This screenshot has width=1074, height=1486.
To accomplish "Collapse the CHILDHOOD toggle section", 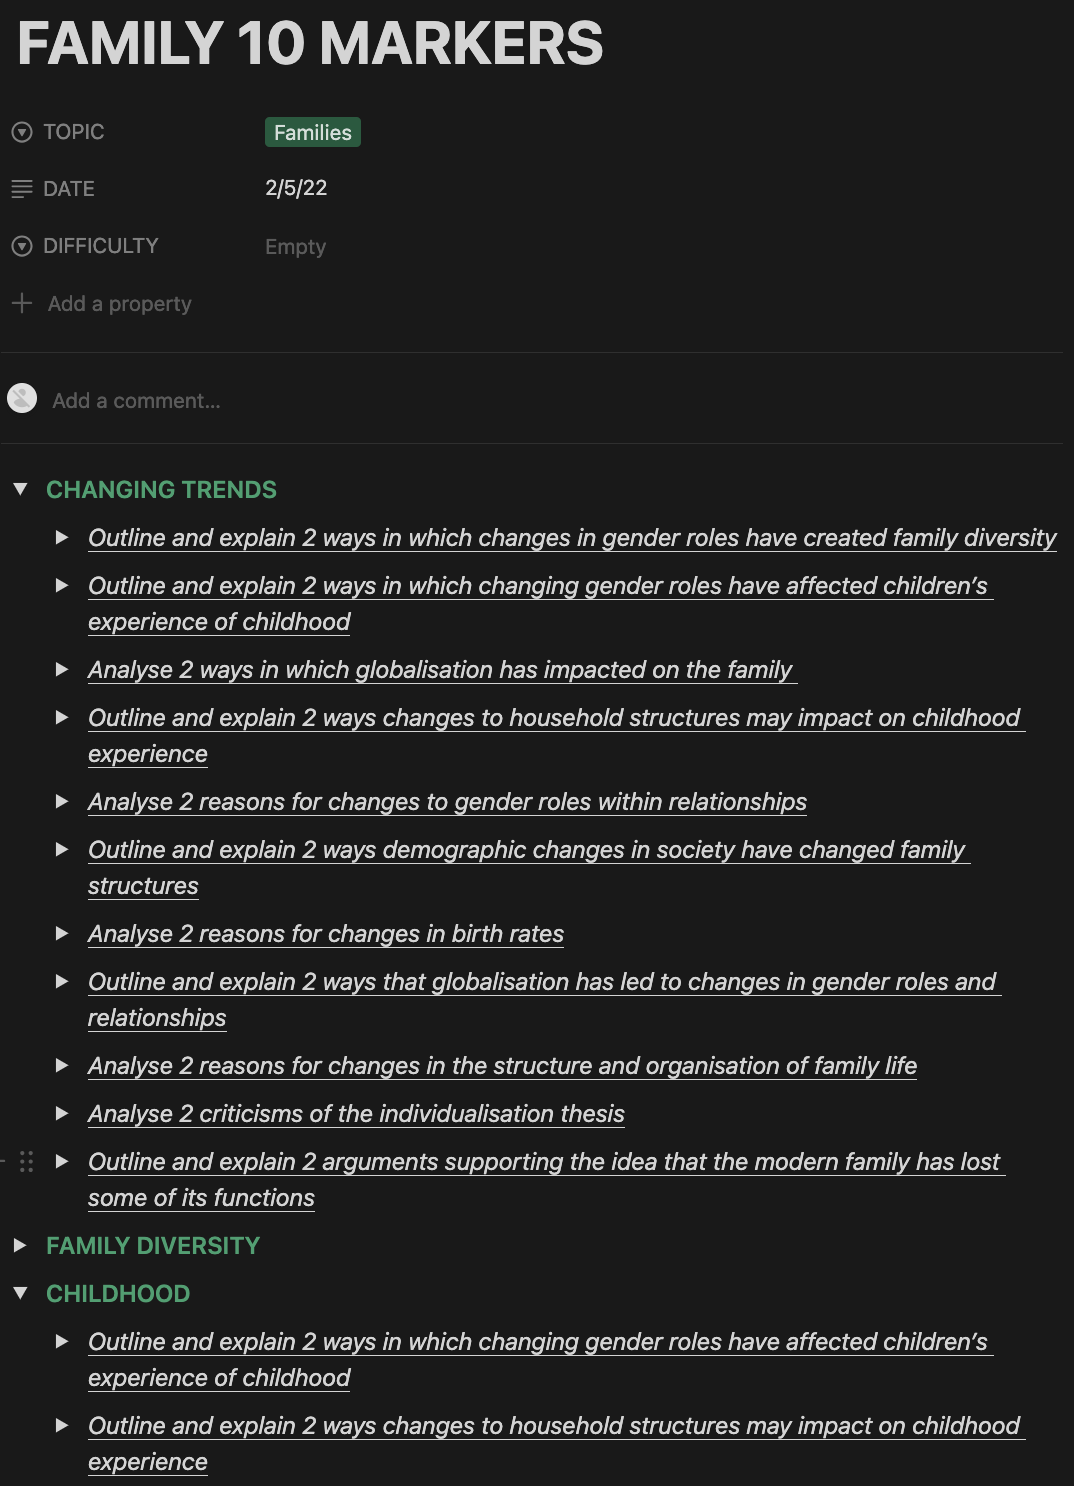I will tap(20, 1293).
